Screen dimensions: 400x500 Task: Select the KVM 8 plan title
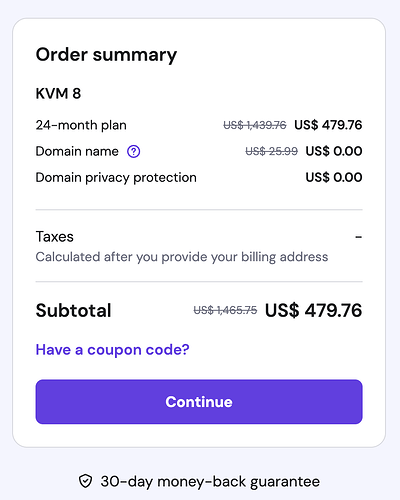(x=58, y=93)
